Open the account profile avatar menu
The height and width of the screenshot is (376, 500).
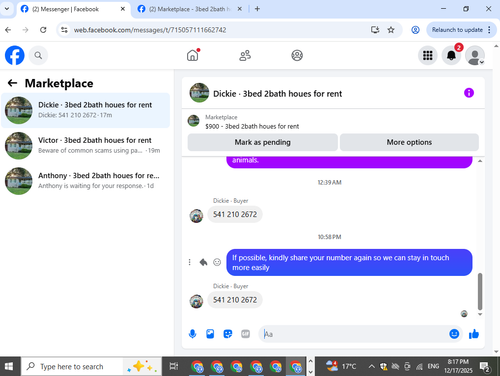[475, 55]
